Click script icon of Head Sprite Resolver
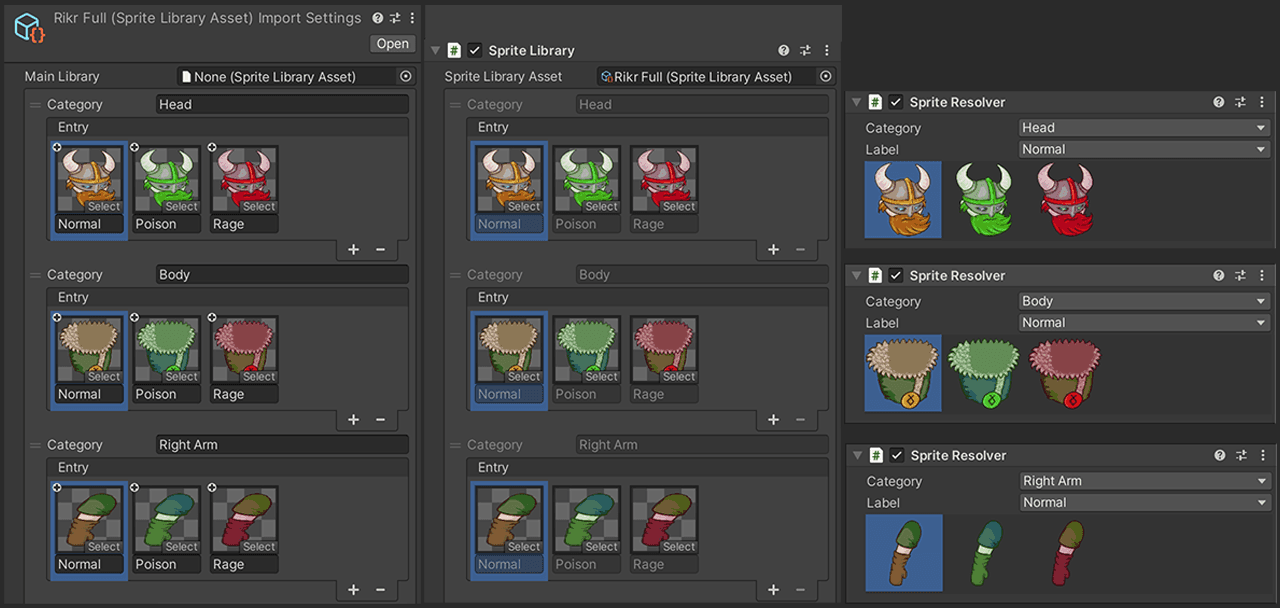 click(x=875, y=102)
